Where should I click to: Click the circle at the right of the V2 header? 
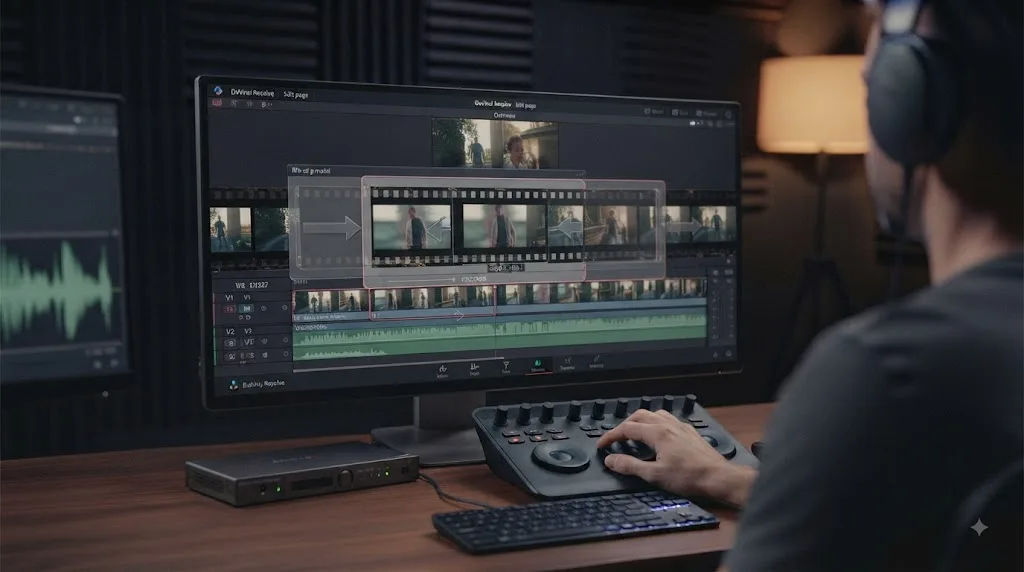pos(285,340)
